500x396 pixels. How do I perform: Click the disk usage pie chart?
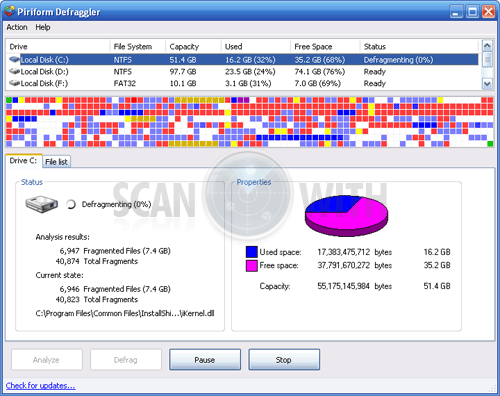(347, 216)
